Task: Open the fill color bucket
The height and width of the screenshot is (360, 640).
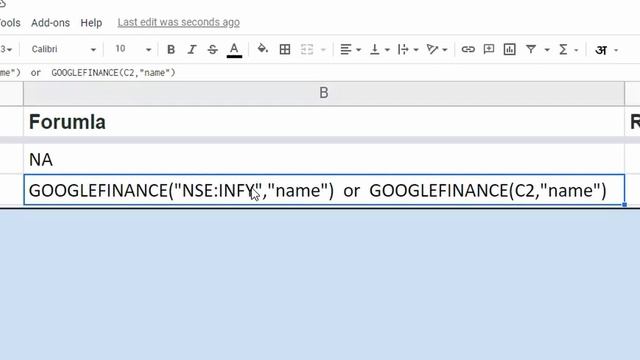Action: (262, 49)
